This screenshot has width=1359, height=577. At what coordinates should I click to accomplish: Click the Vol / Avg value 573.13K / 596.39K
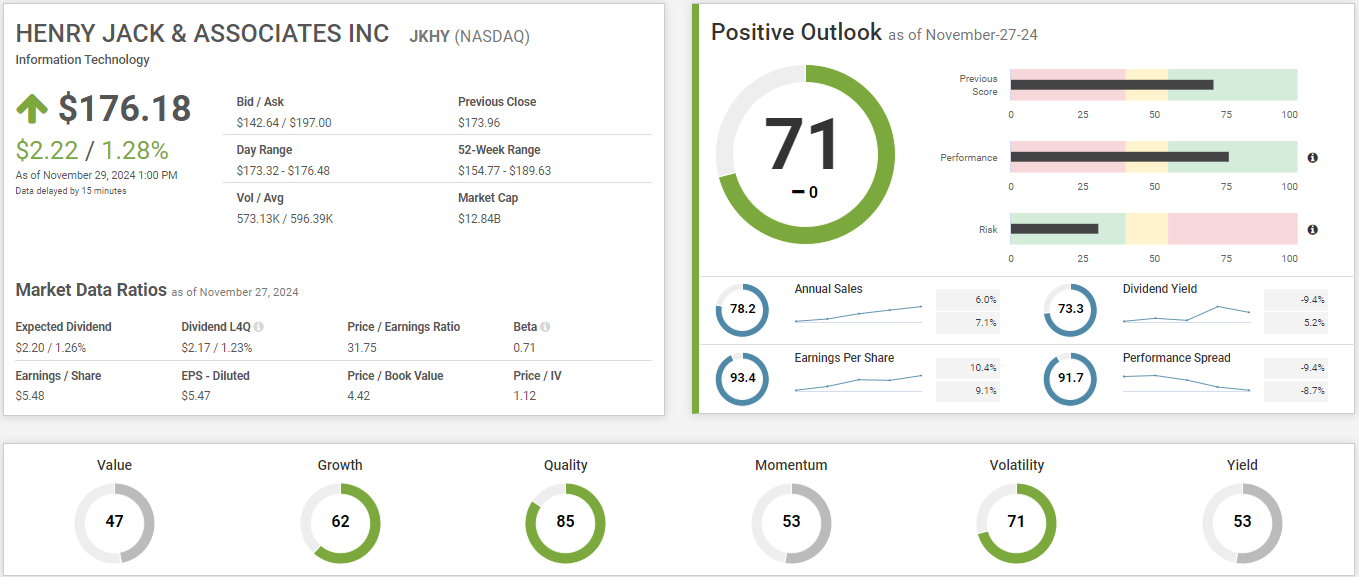(283, 219)
